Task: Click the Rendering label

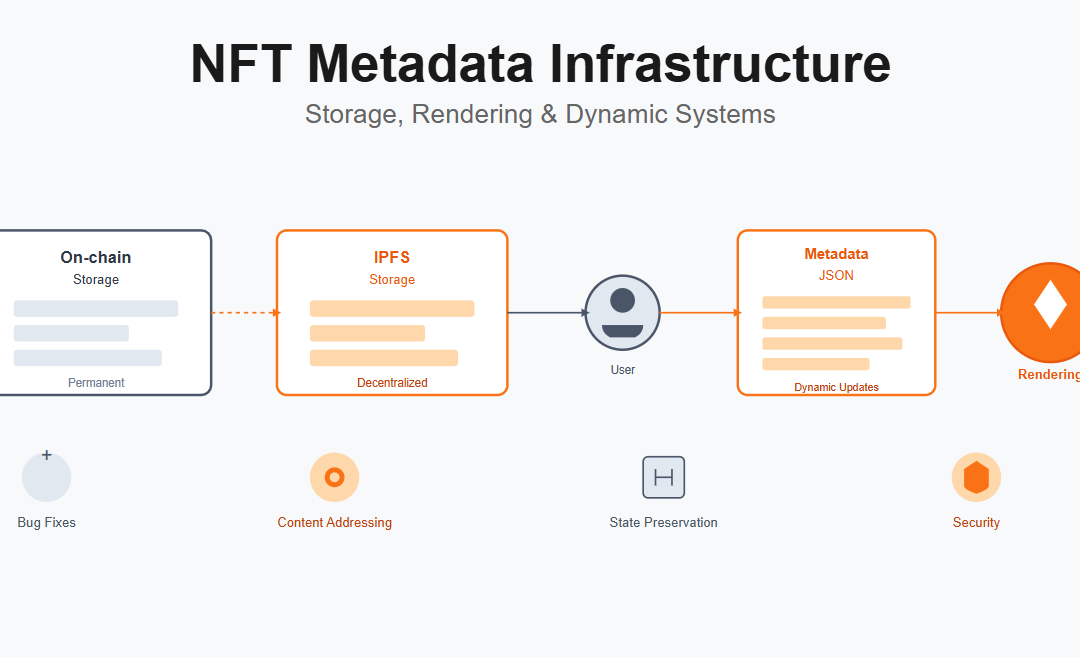Action: pos(1050,374)
